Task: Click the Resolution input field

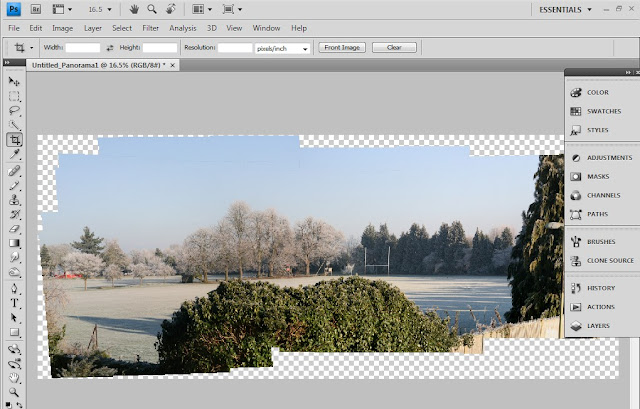Action: tap(235, 48)
